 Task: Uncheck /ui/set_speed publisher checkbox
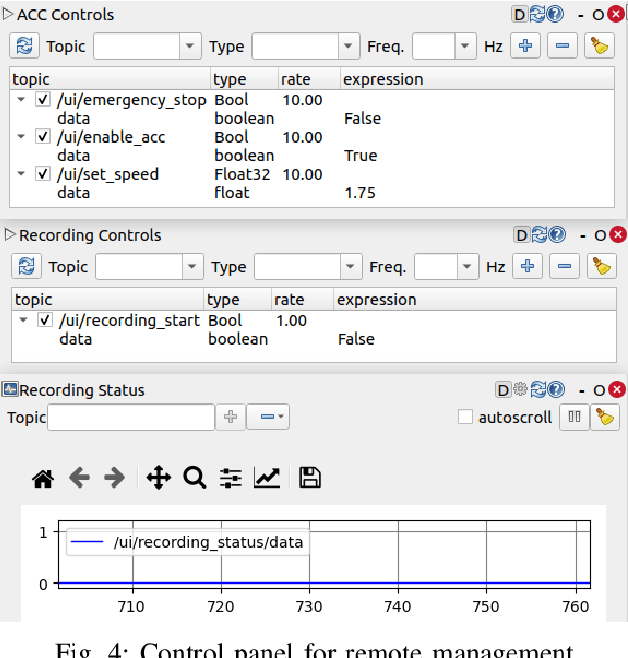(x=42, y=173)
